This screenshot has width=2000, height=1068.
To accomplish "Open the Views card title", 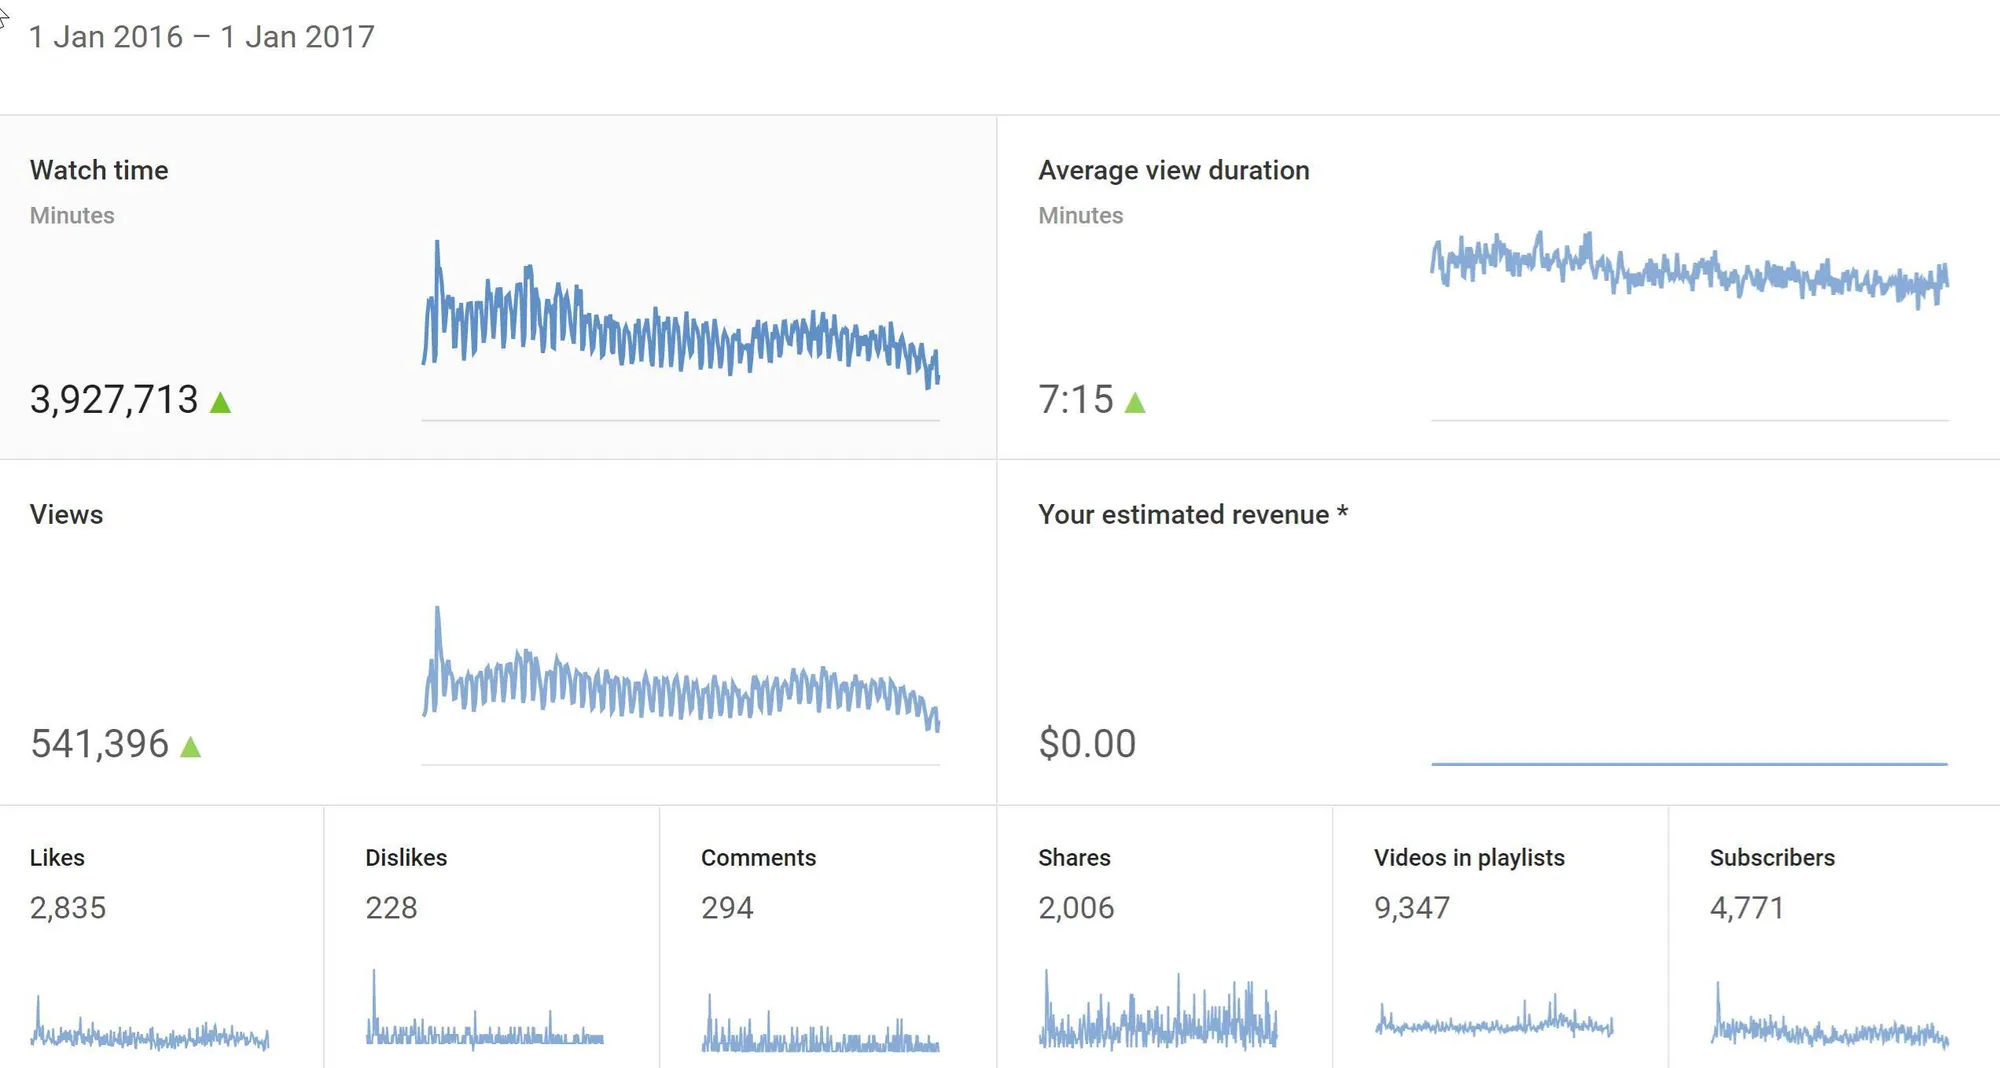I will (x=66, y=514).
